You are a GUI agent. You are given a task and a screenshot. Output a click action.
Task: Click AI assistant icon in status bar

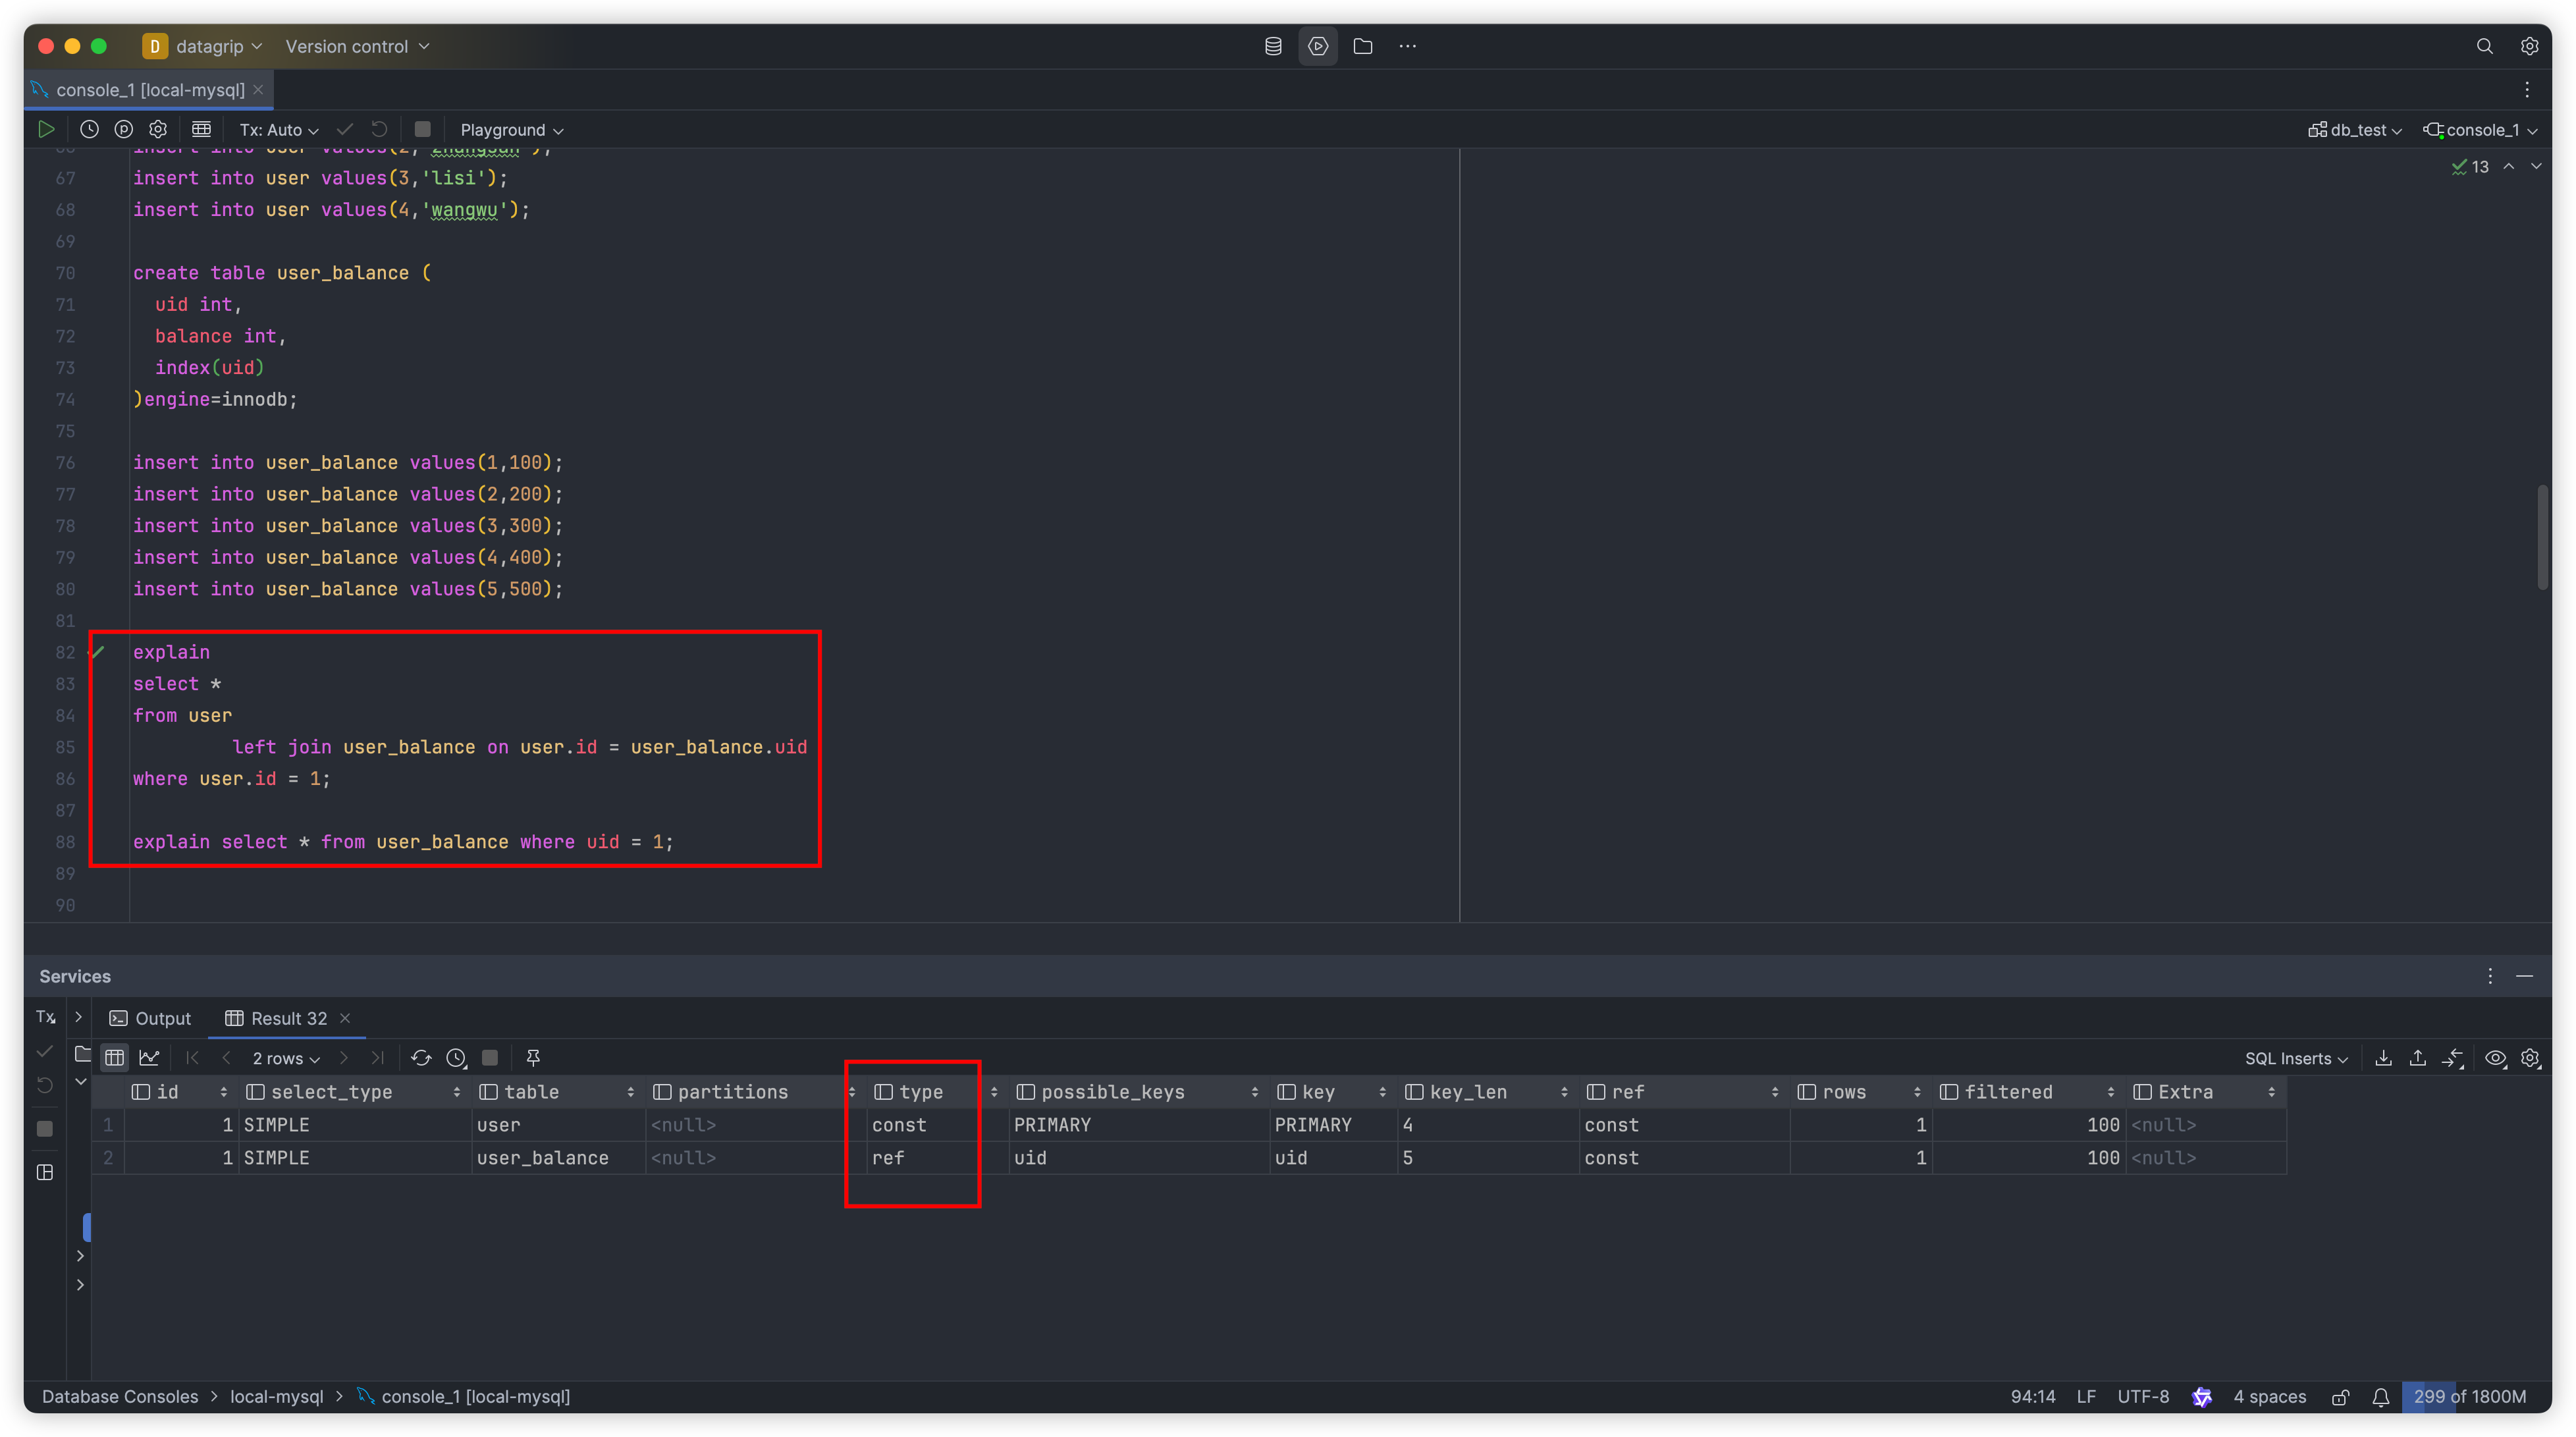pos(2202,1397)
